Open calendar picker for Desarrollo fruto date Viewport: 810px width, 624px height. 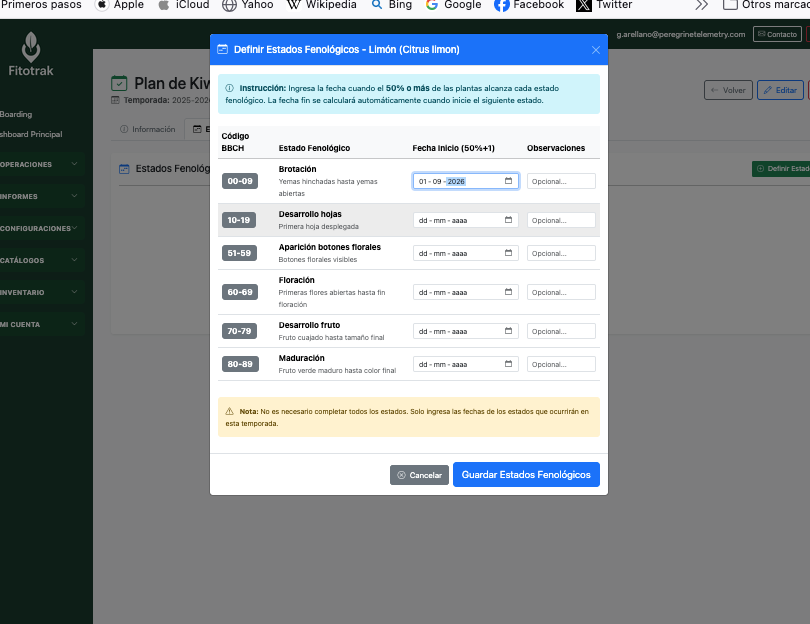coord(508,331)
